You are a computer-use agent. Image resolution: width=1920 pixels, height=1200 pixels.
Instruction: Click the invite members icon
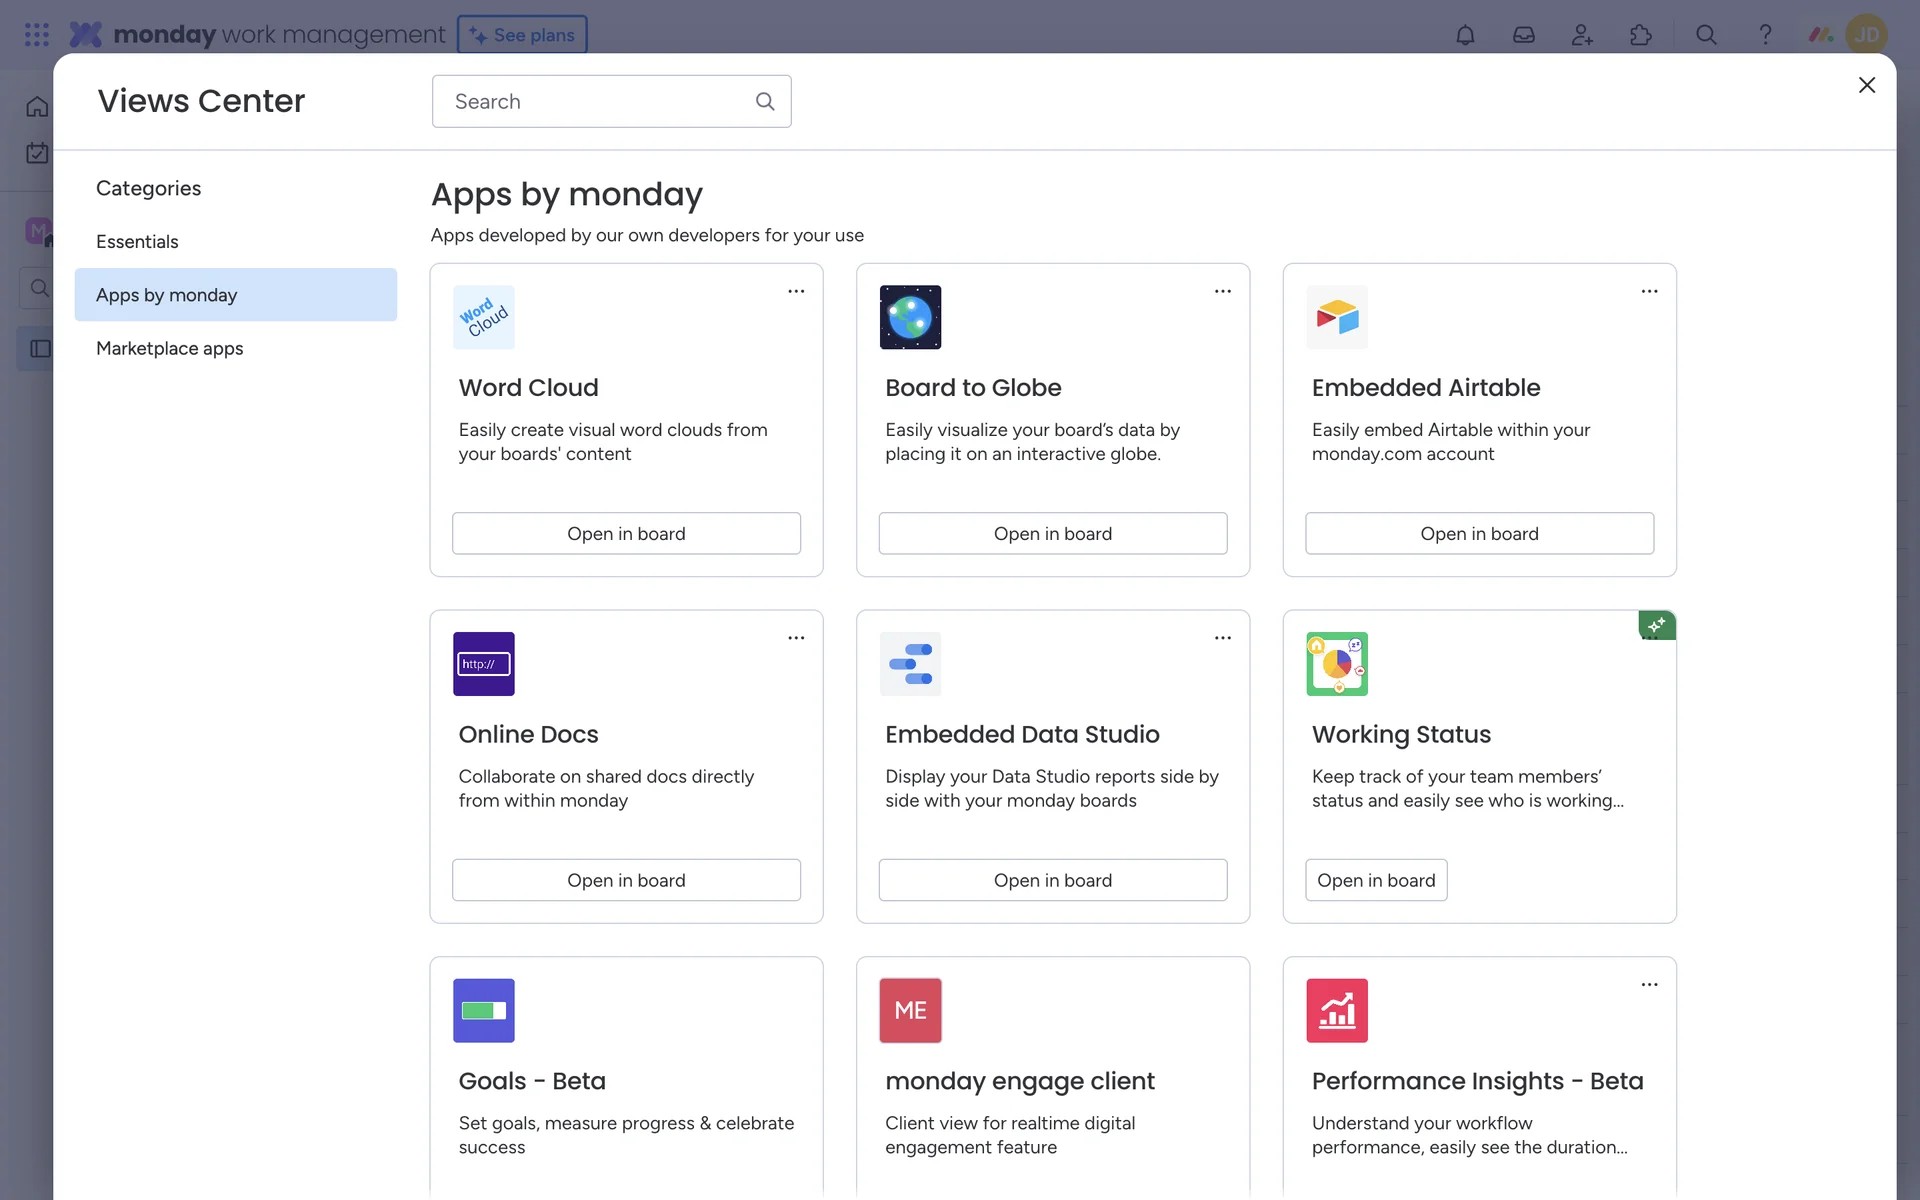click(x=1582, y=35)
